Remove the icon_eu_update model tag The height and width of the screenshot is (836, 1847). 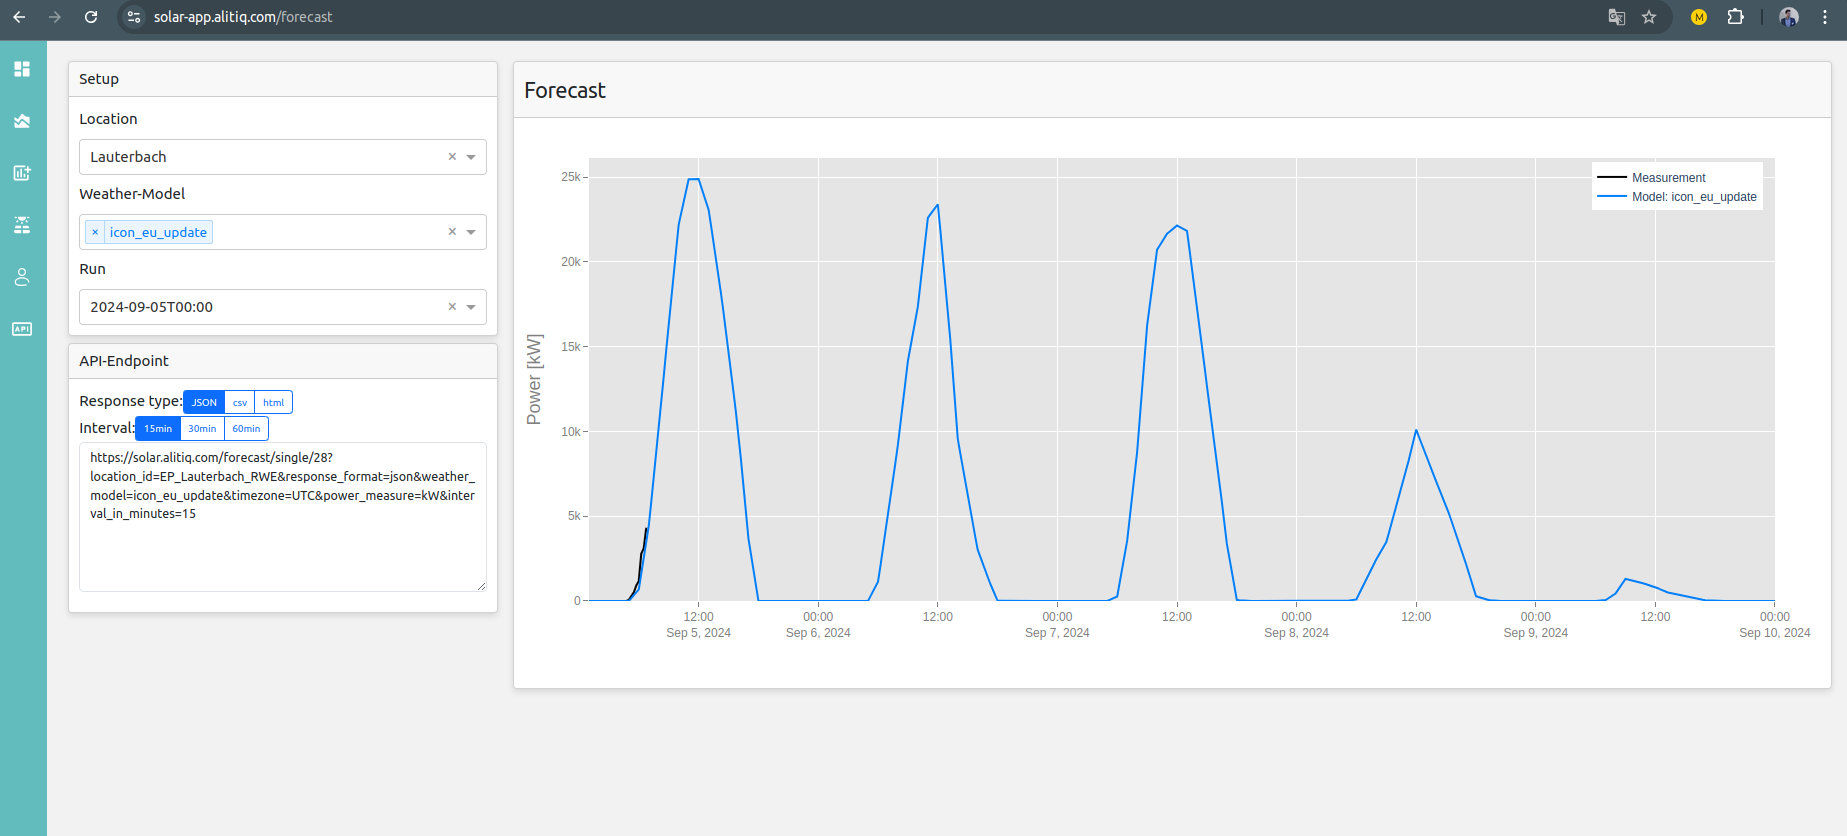95,232
